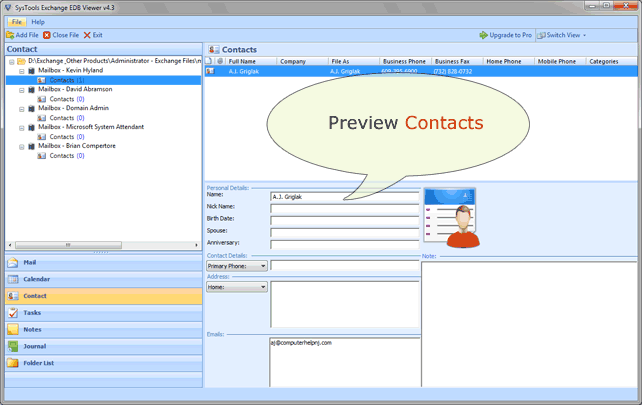Collapse the Kevin Hyland mailbox node
The height and width of the screenshot is (405, 642).
click(x=22, y=71)
